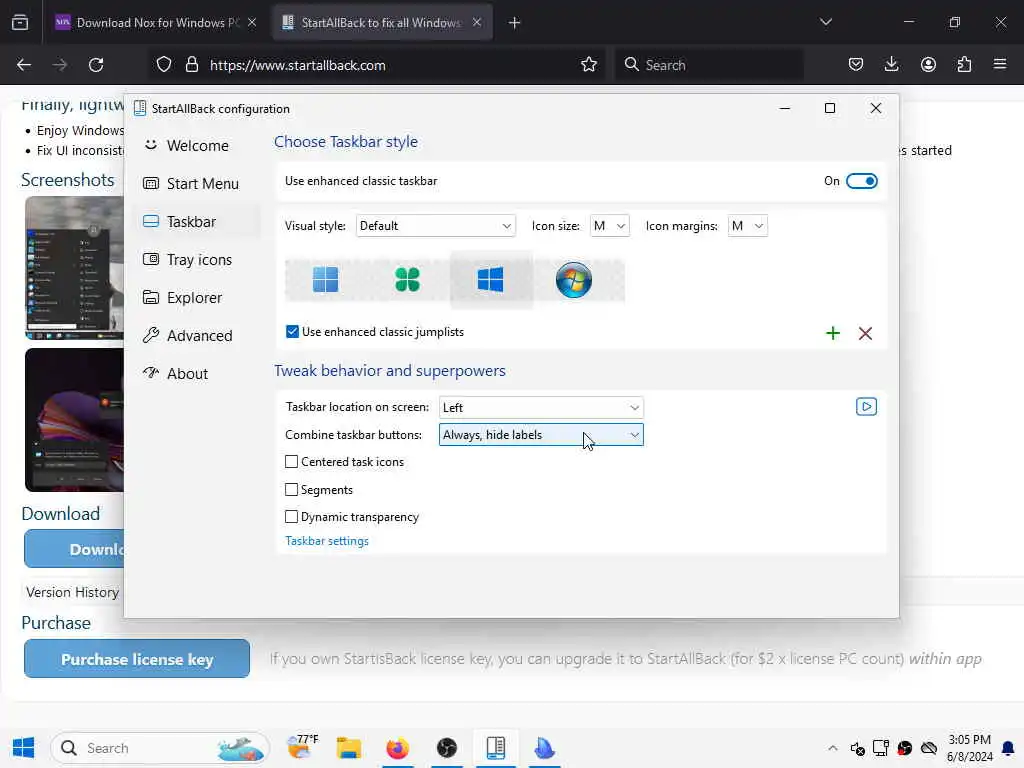Open the Firefox extensions puzzle icon
The width and height of the screenshot is (1024, 768).
964,65
